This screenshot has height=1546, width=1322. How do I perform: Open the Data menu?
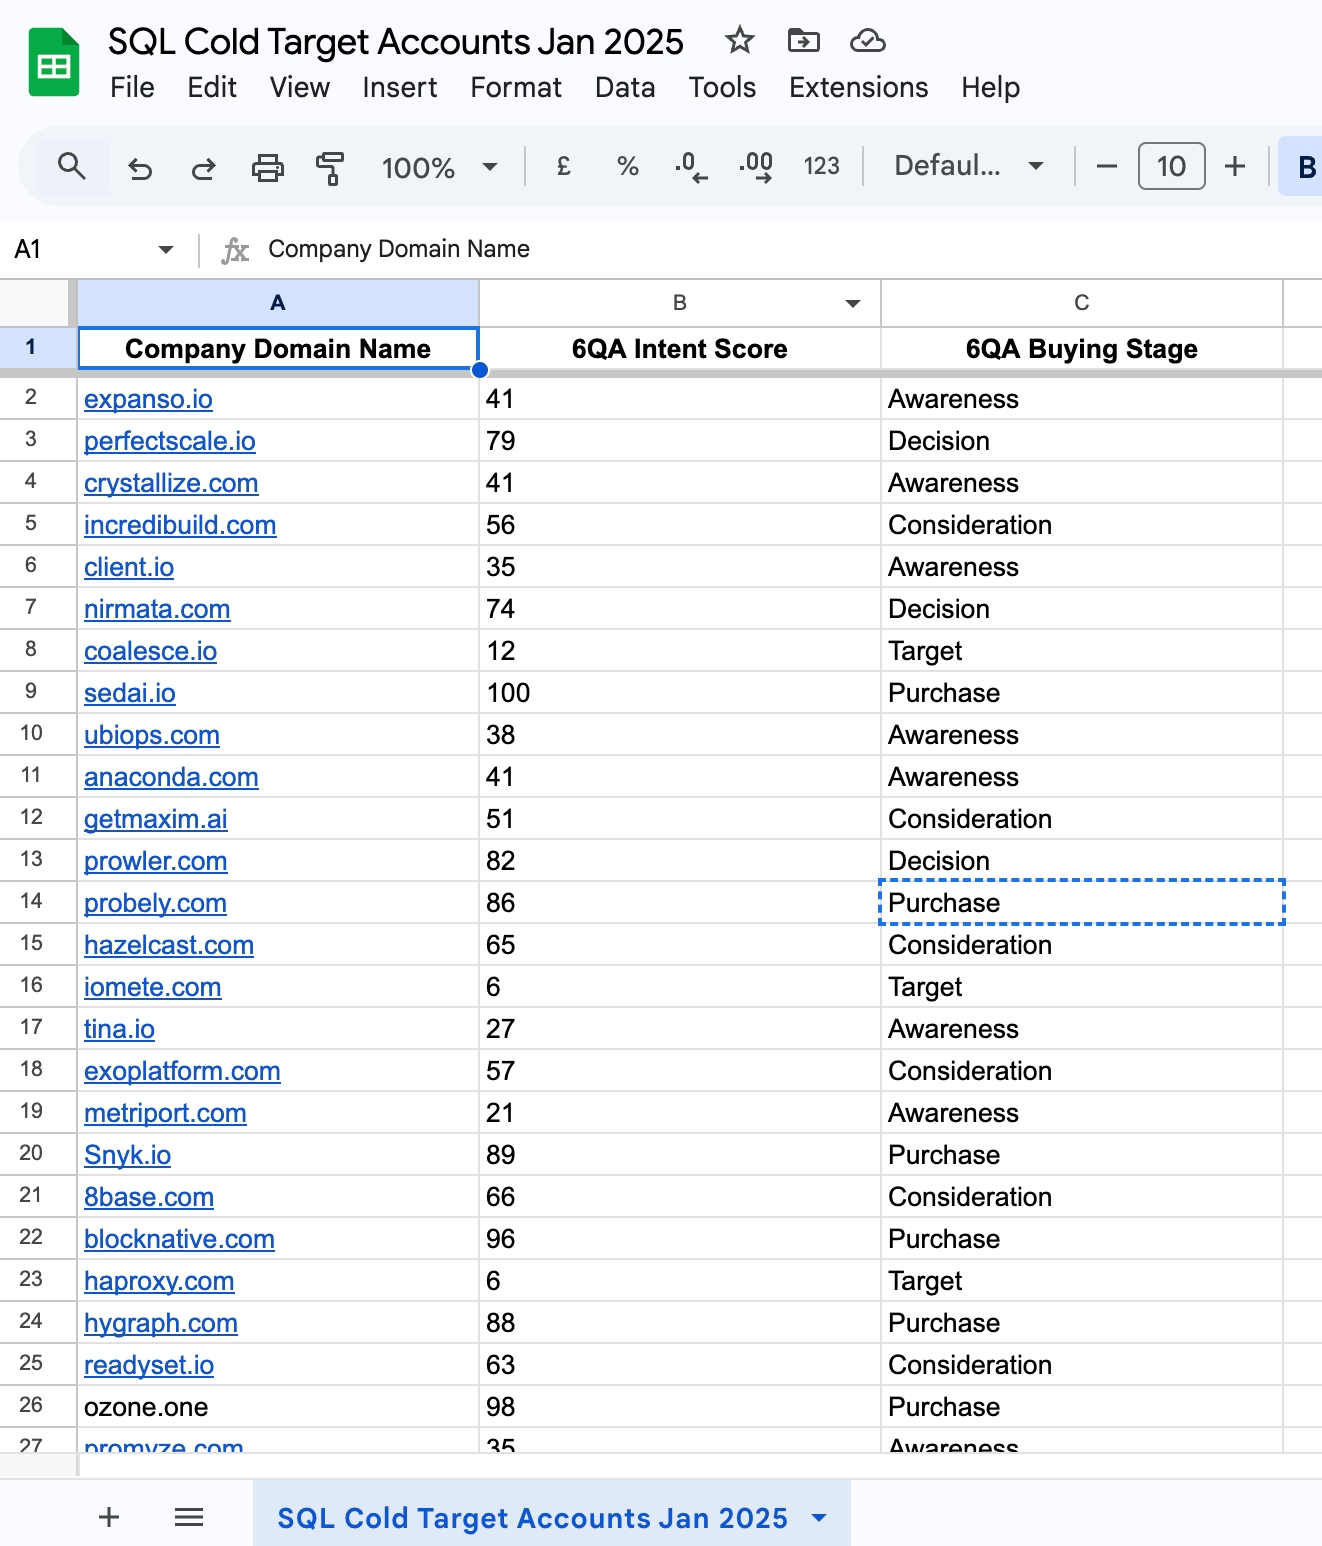click(x=625, y=88)
